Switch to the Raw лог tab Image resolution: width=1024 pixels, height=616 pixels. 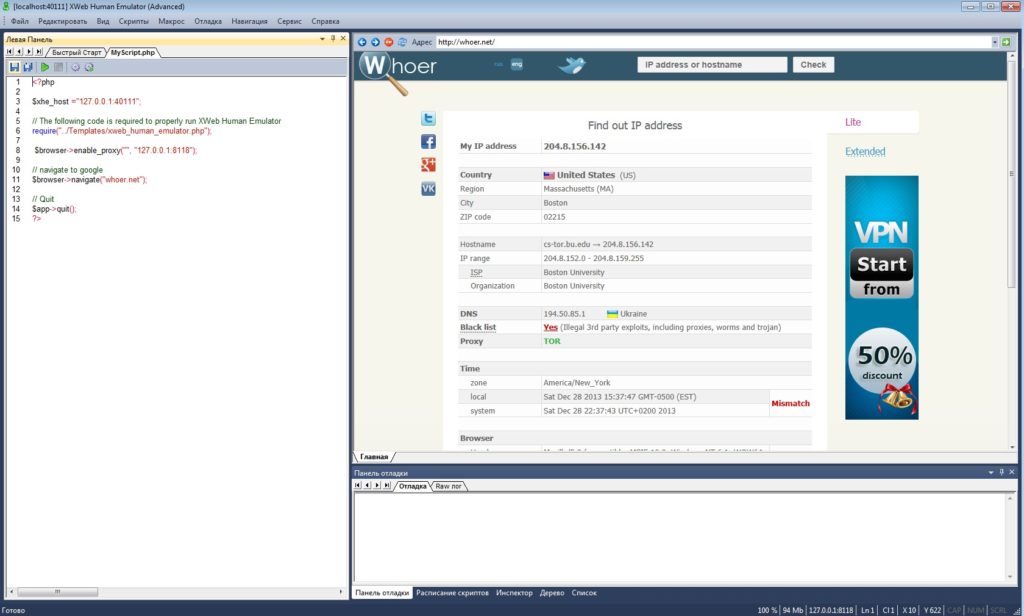pos(448,486)
